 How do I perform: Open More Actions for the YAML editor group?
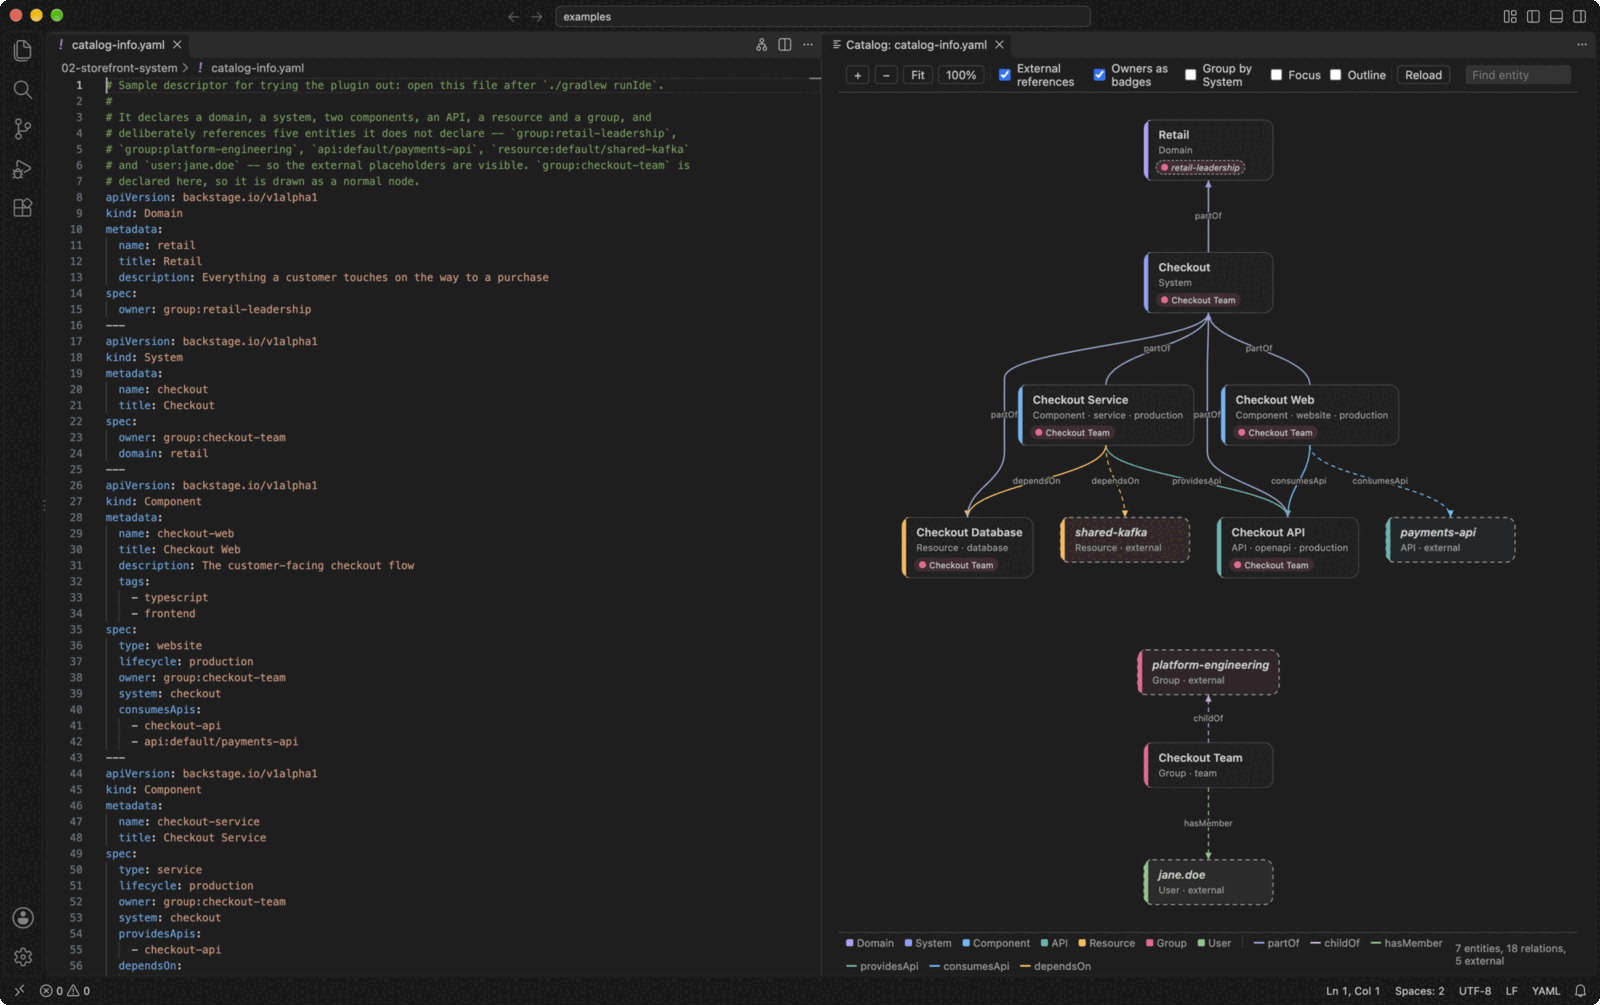pyautogui.click(x=808, y=45)
